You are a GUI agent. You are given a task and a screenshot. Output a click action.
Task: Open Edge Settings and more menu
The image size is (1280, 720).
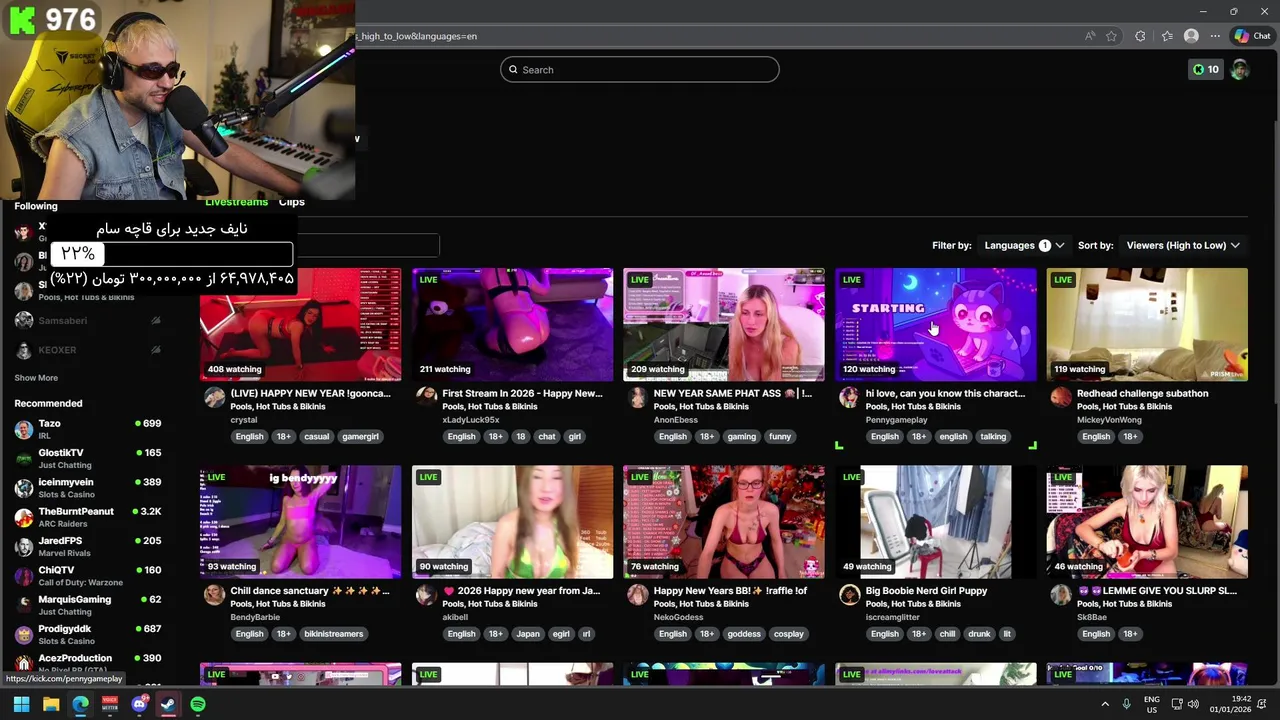point(1215,36)
